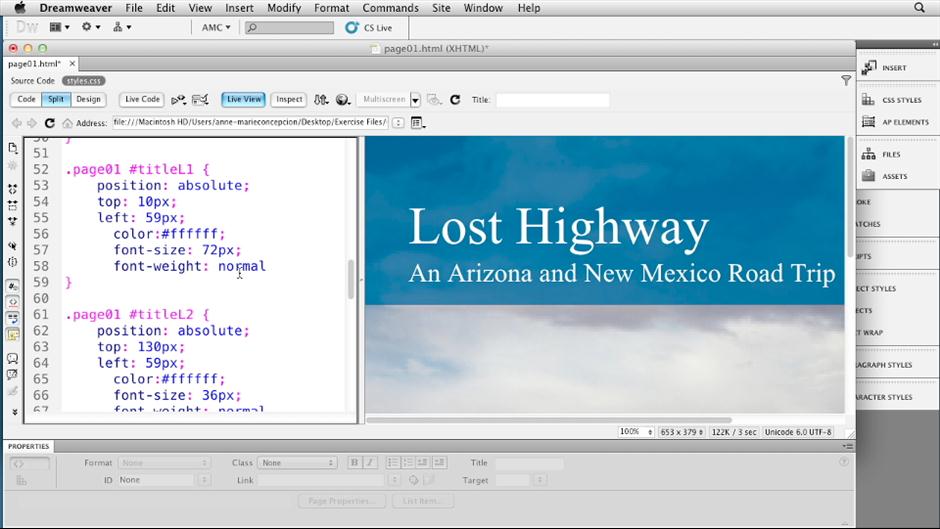
Task: Click the W3C validation icon
Action: (x=200, y=100)
